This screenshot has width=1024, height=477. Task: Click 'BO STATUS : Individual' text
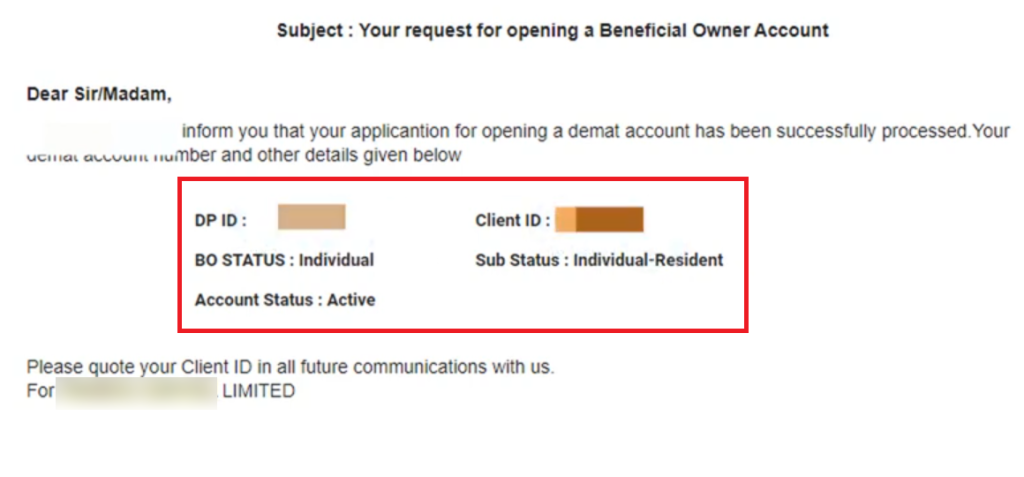(284, 260)
